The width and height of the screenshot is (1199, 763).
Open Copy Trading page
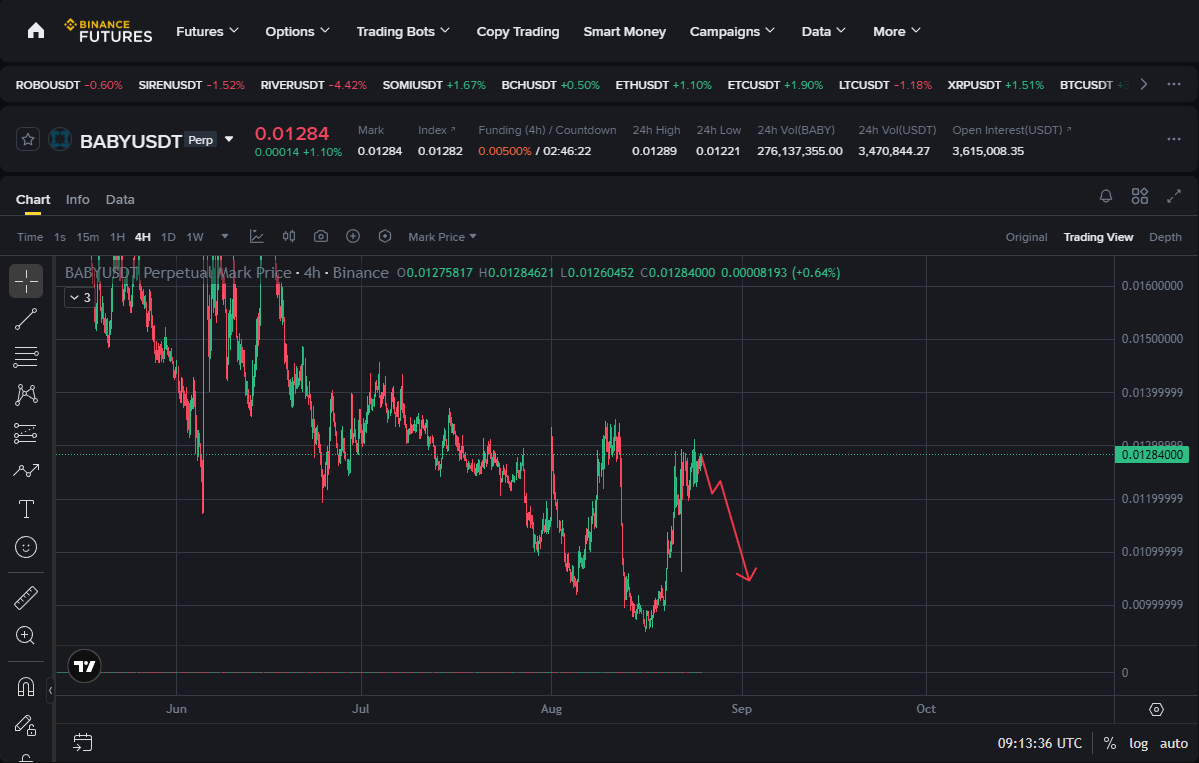pyautogui.click(x=518, y=31)
